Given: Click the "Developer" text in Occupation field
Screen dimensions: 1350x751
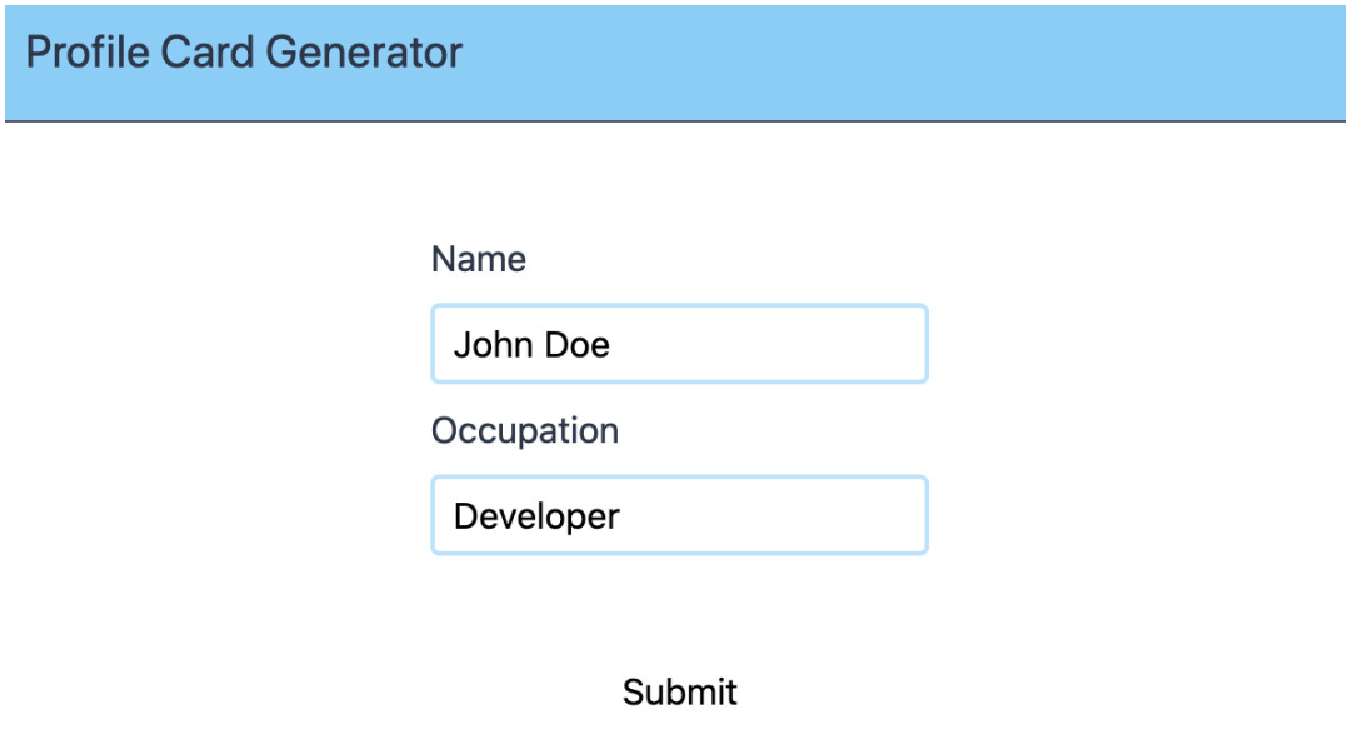Looking at the screenshot, I should [536, 517].
